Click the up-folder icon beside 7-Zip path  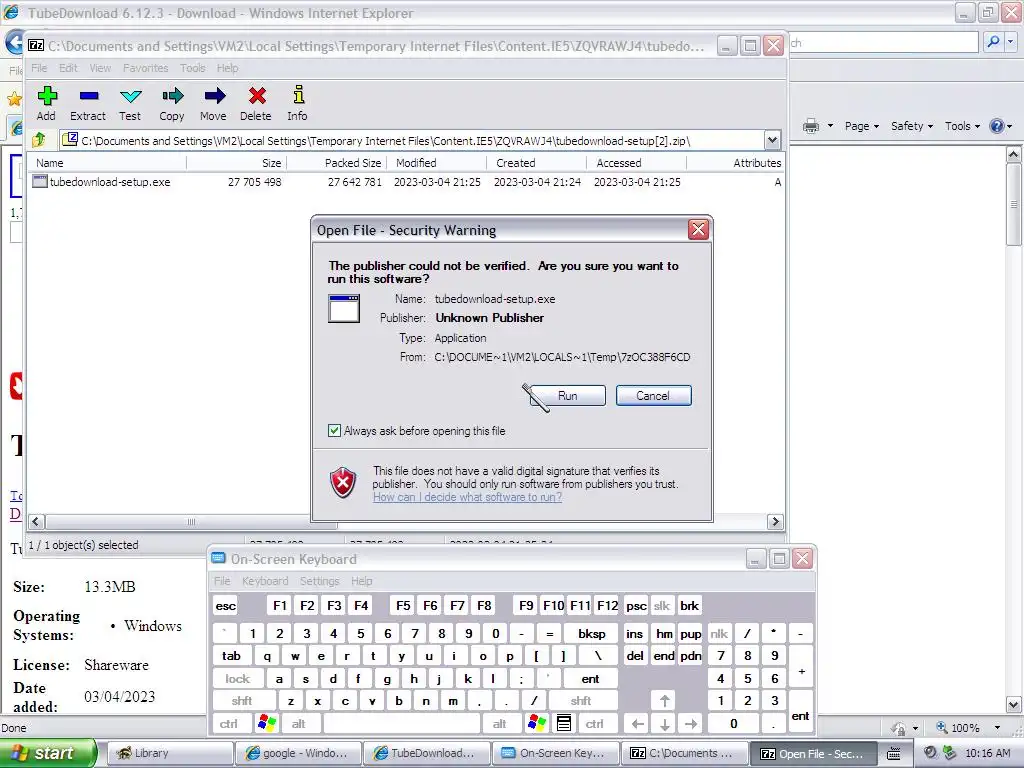39,139
